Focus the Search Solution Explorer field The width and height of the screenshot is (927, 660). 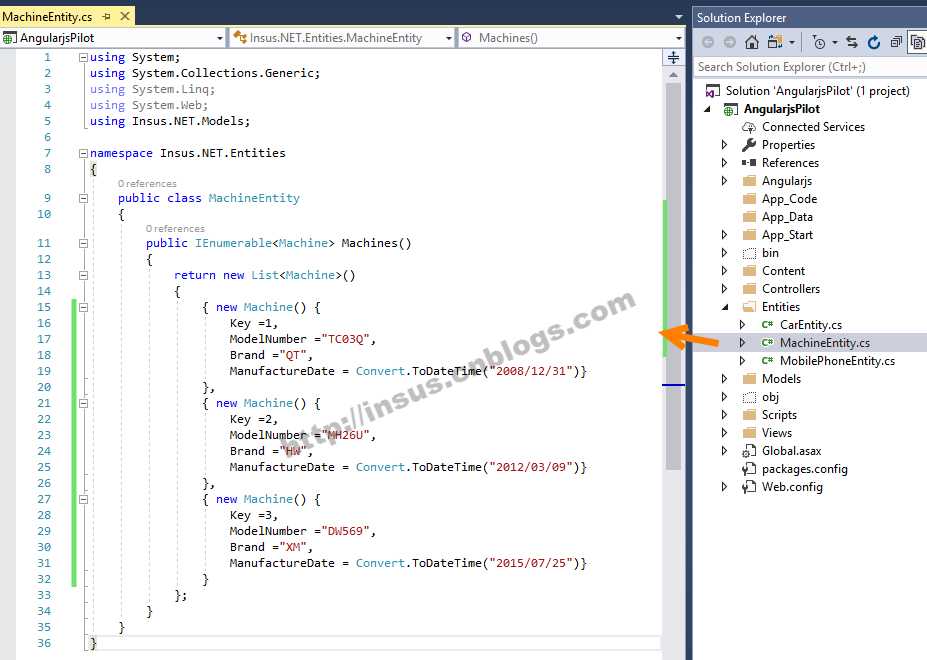point(810,67)
